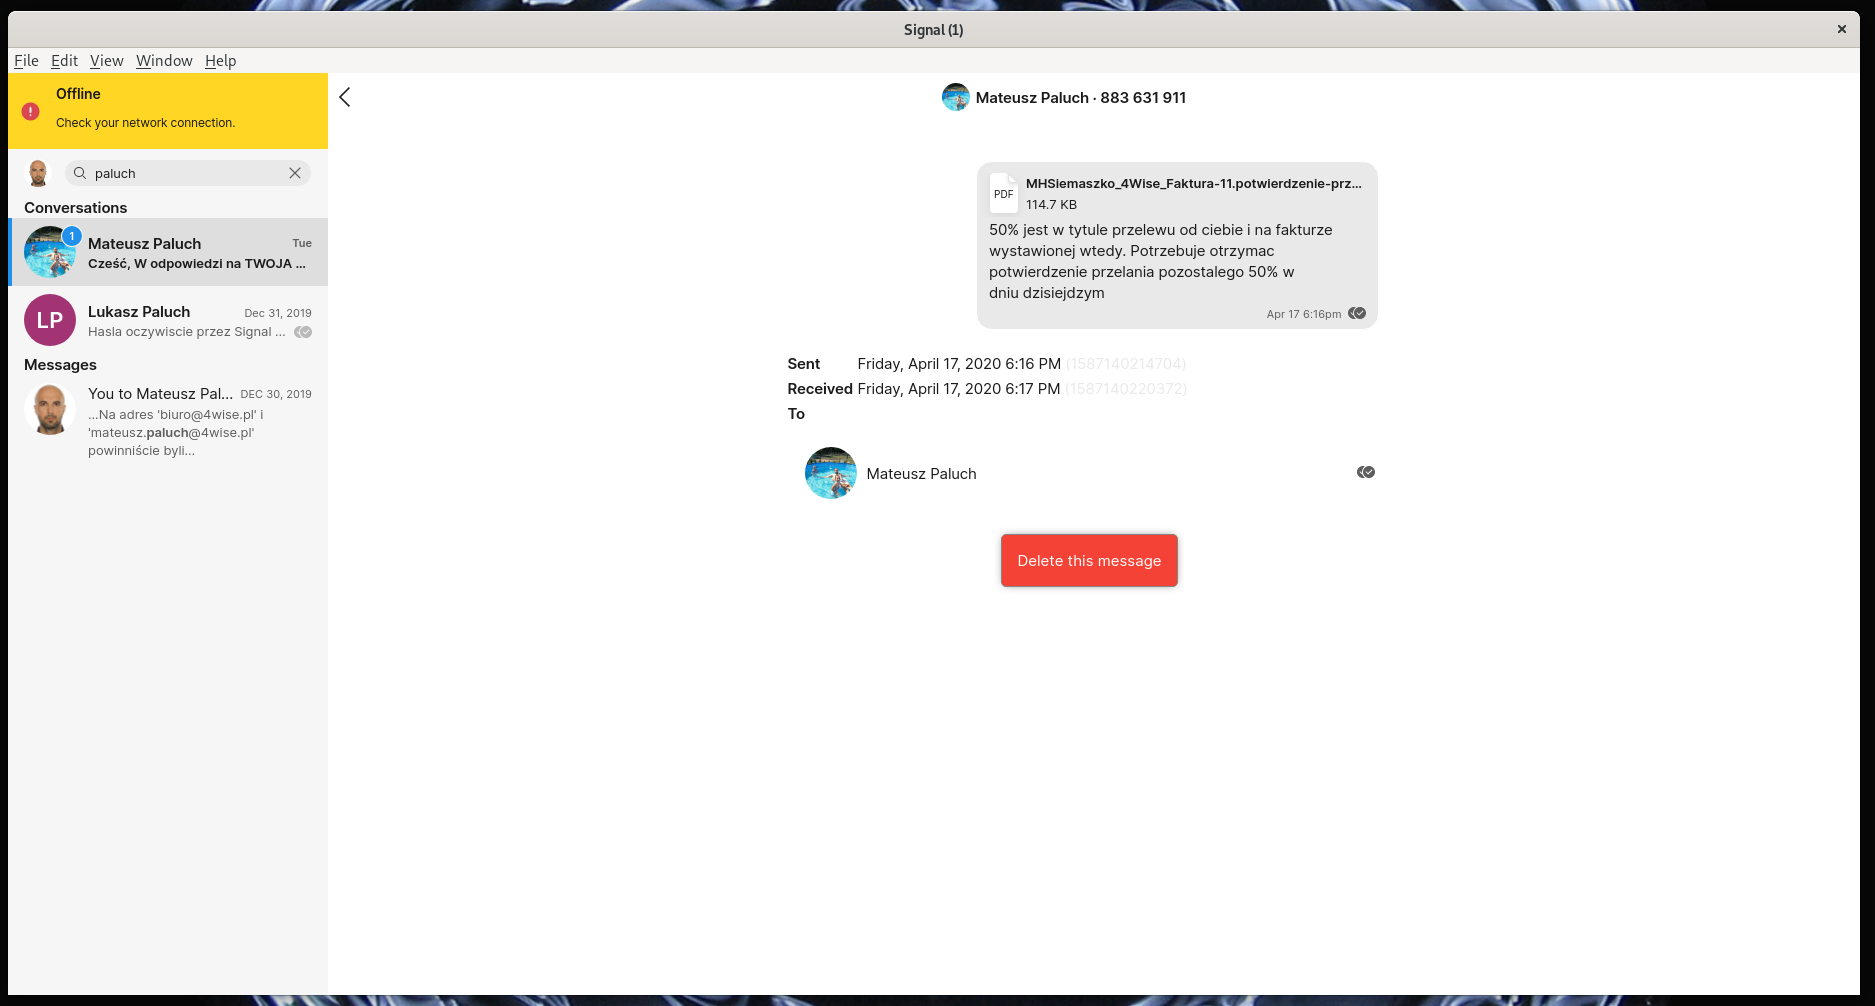Click Lukasz Paluch LP avatar
Image resolution: width=1875 pixels, height=1006 pixels.
[50, 320]
